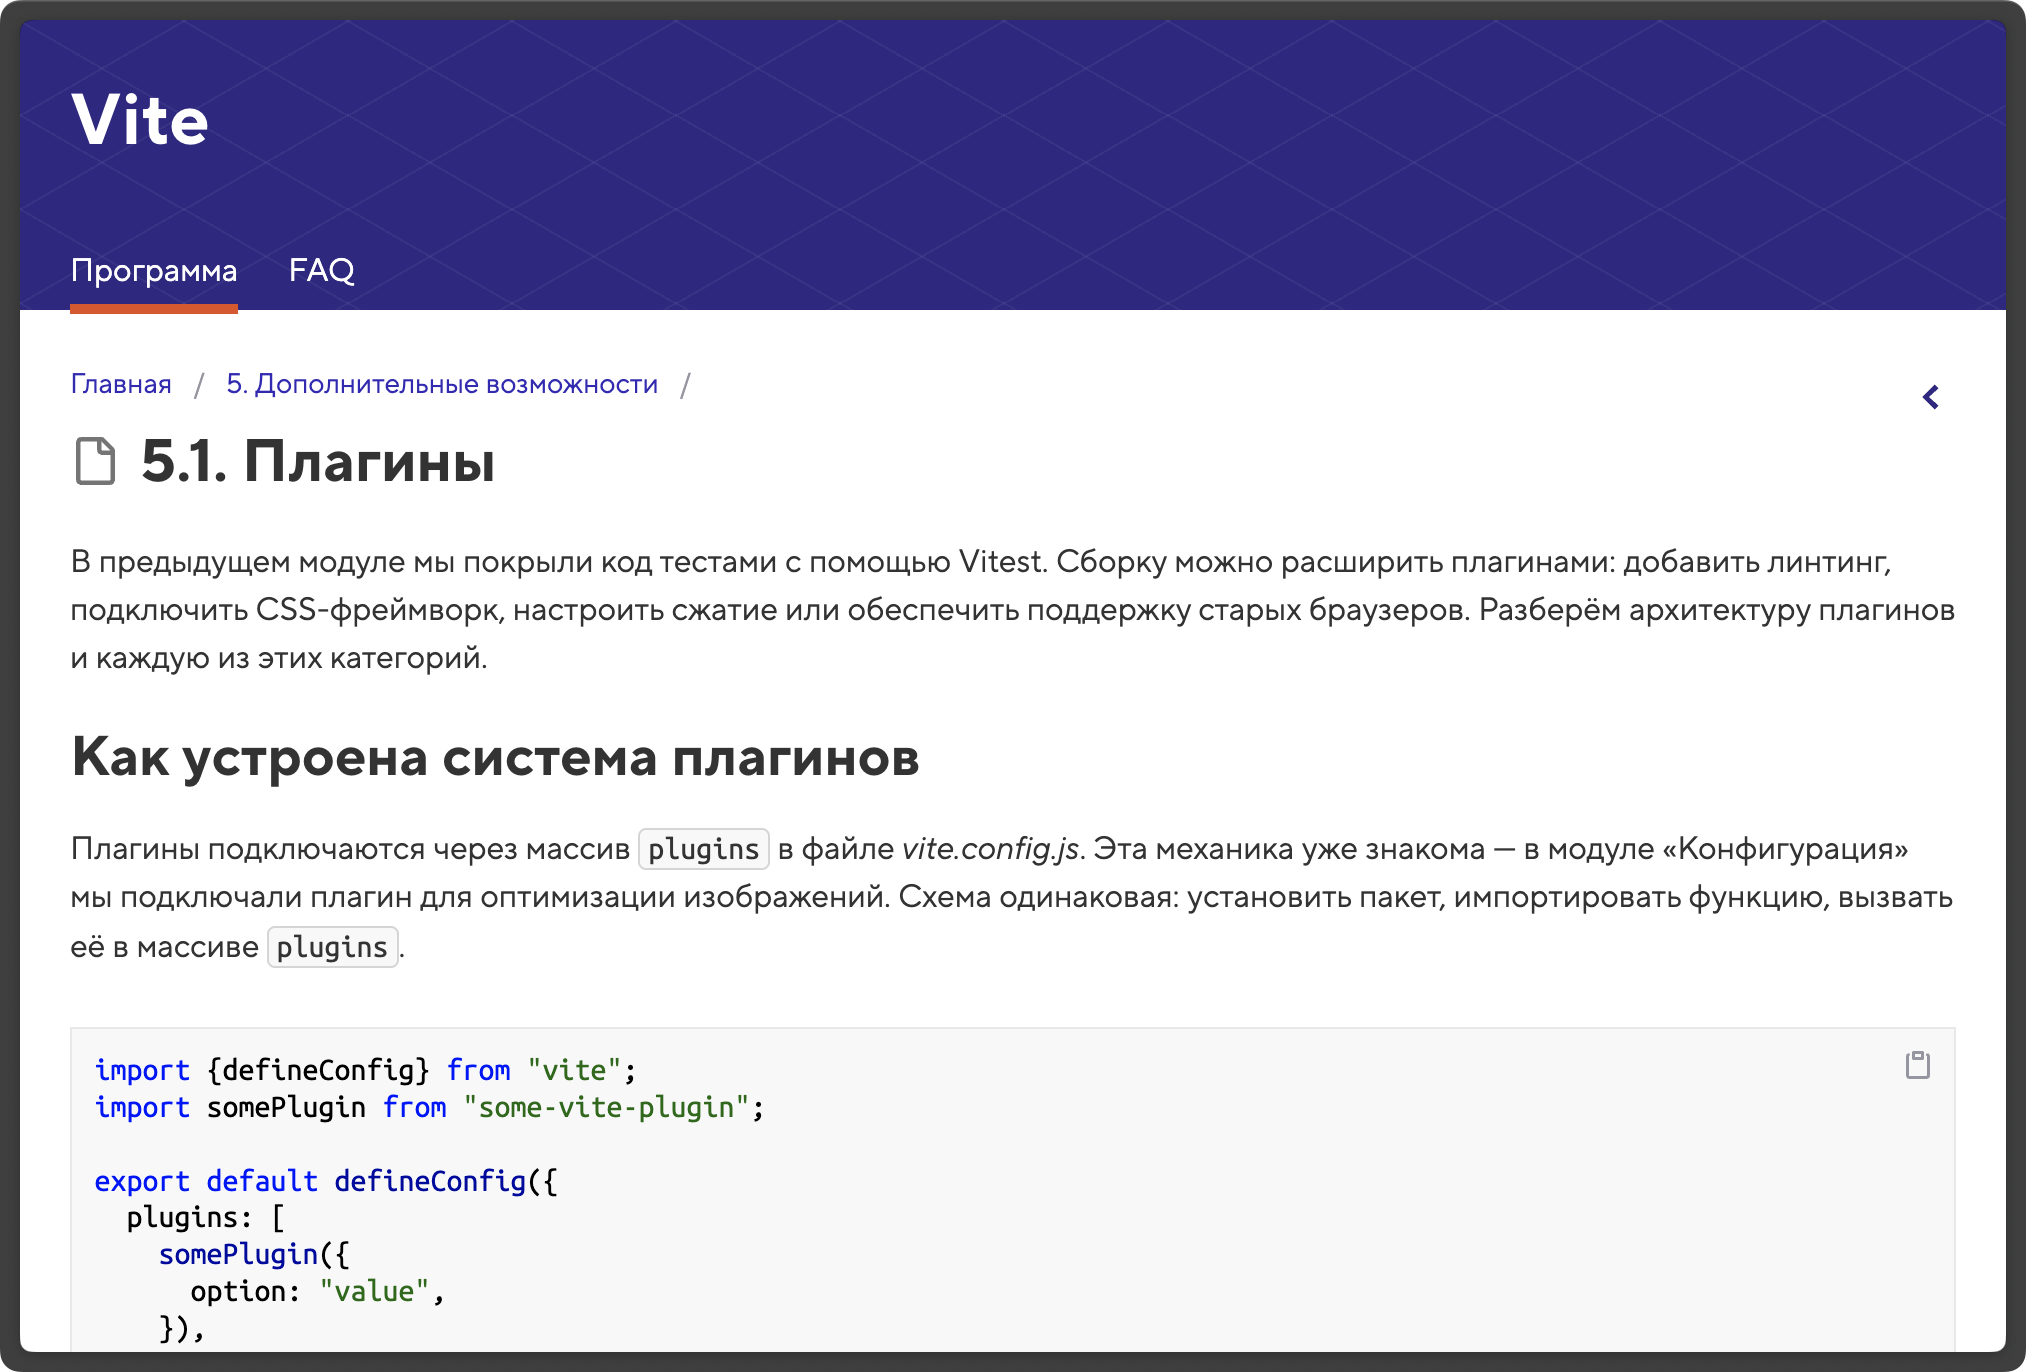This screenshot has width=2026, height=1372.
Task: Switch to the FAQ tab
Action: click(x=321, y=270)
